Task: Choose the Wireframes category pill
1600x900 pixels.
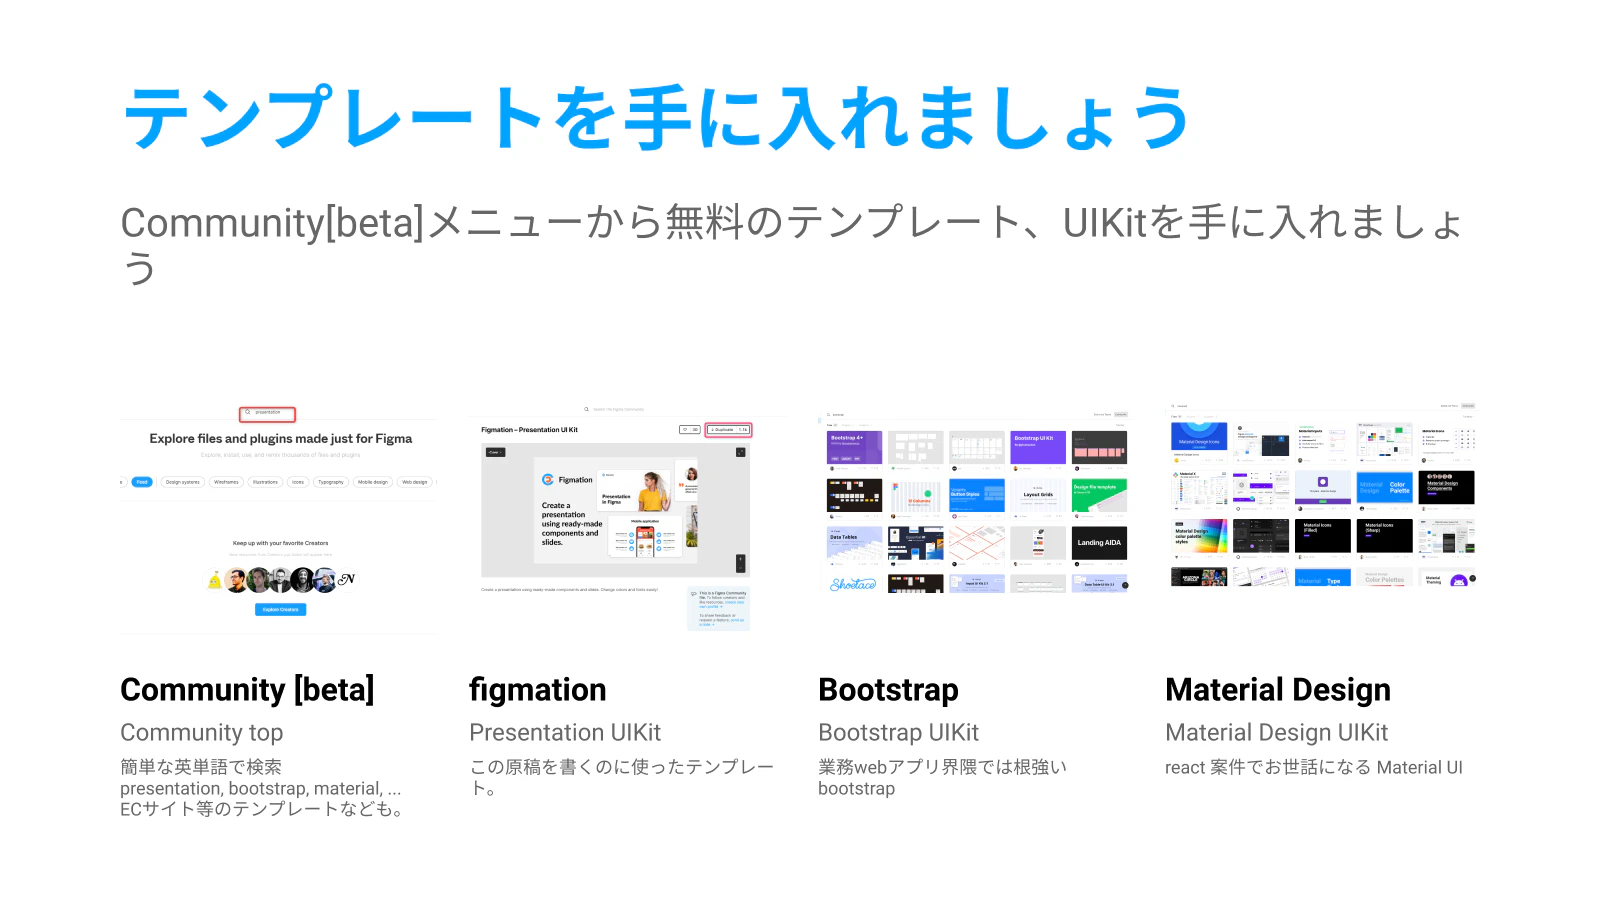Action: [x=226, y=482]
